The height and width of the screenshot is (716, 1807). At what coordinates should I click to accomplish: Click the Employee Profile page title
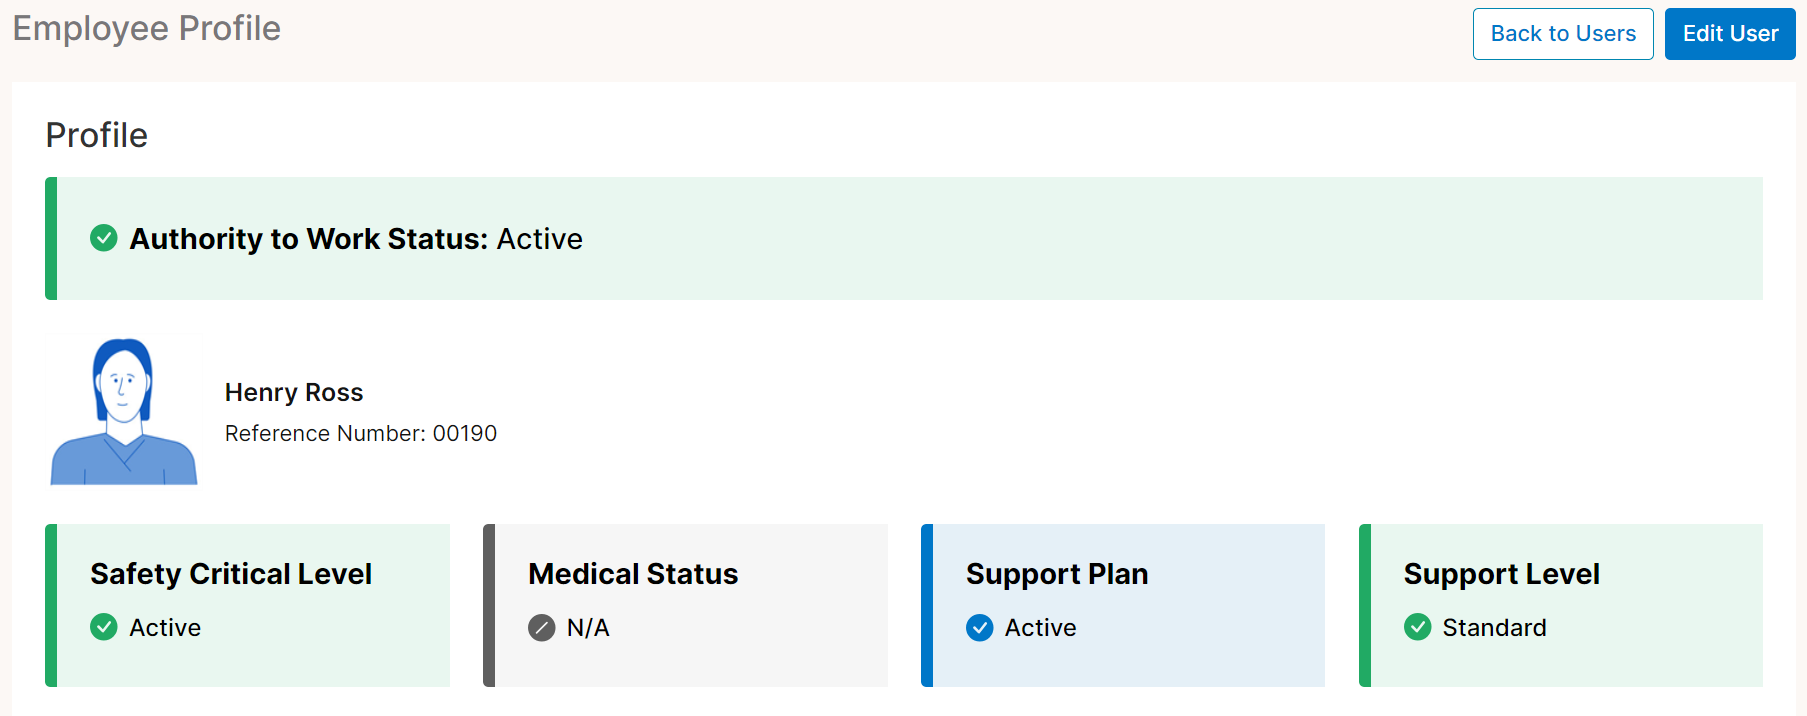(147, 29)
